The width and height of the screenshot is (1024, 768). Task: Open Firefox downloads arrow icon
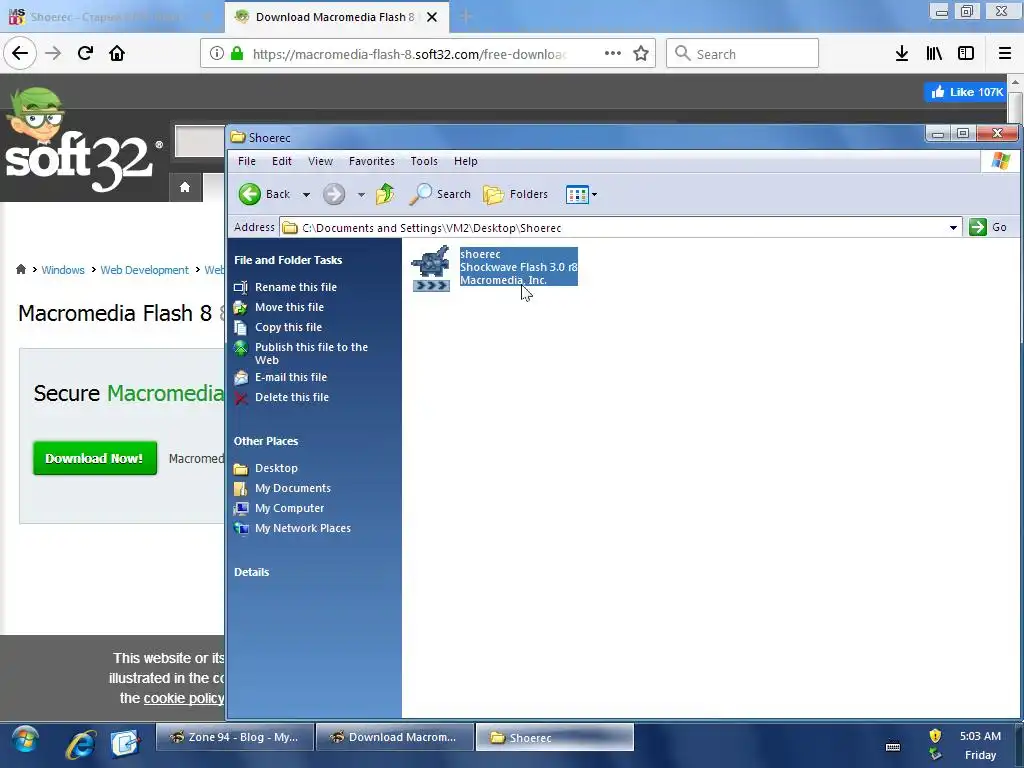point(902,54)
